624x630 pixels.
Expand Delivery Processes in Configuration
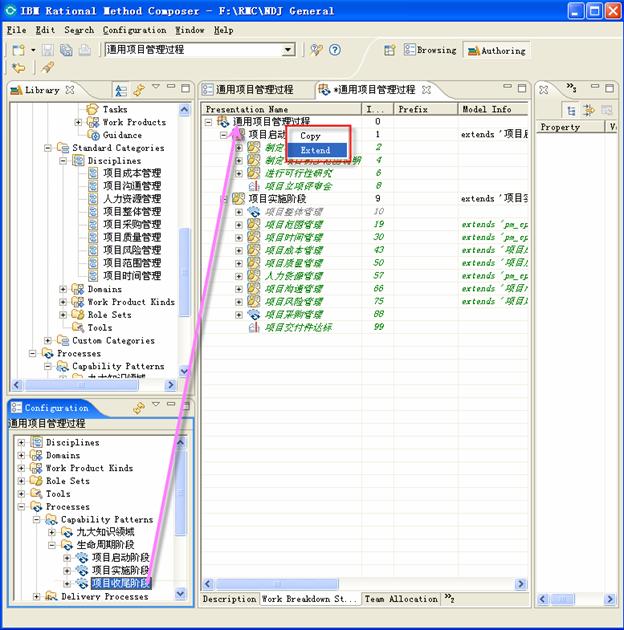tap(37, 597)
